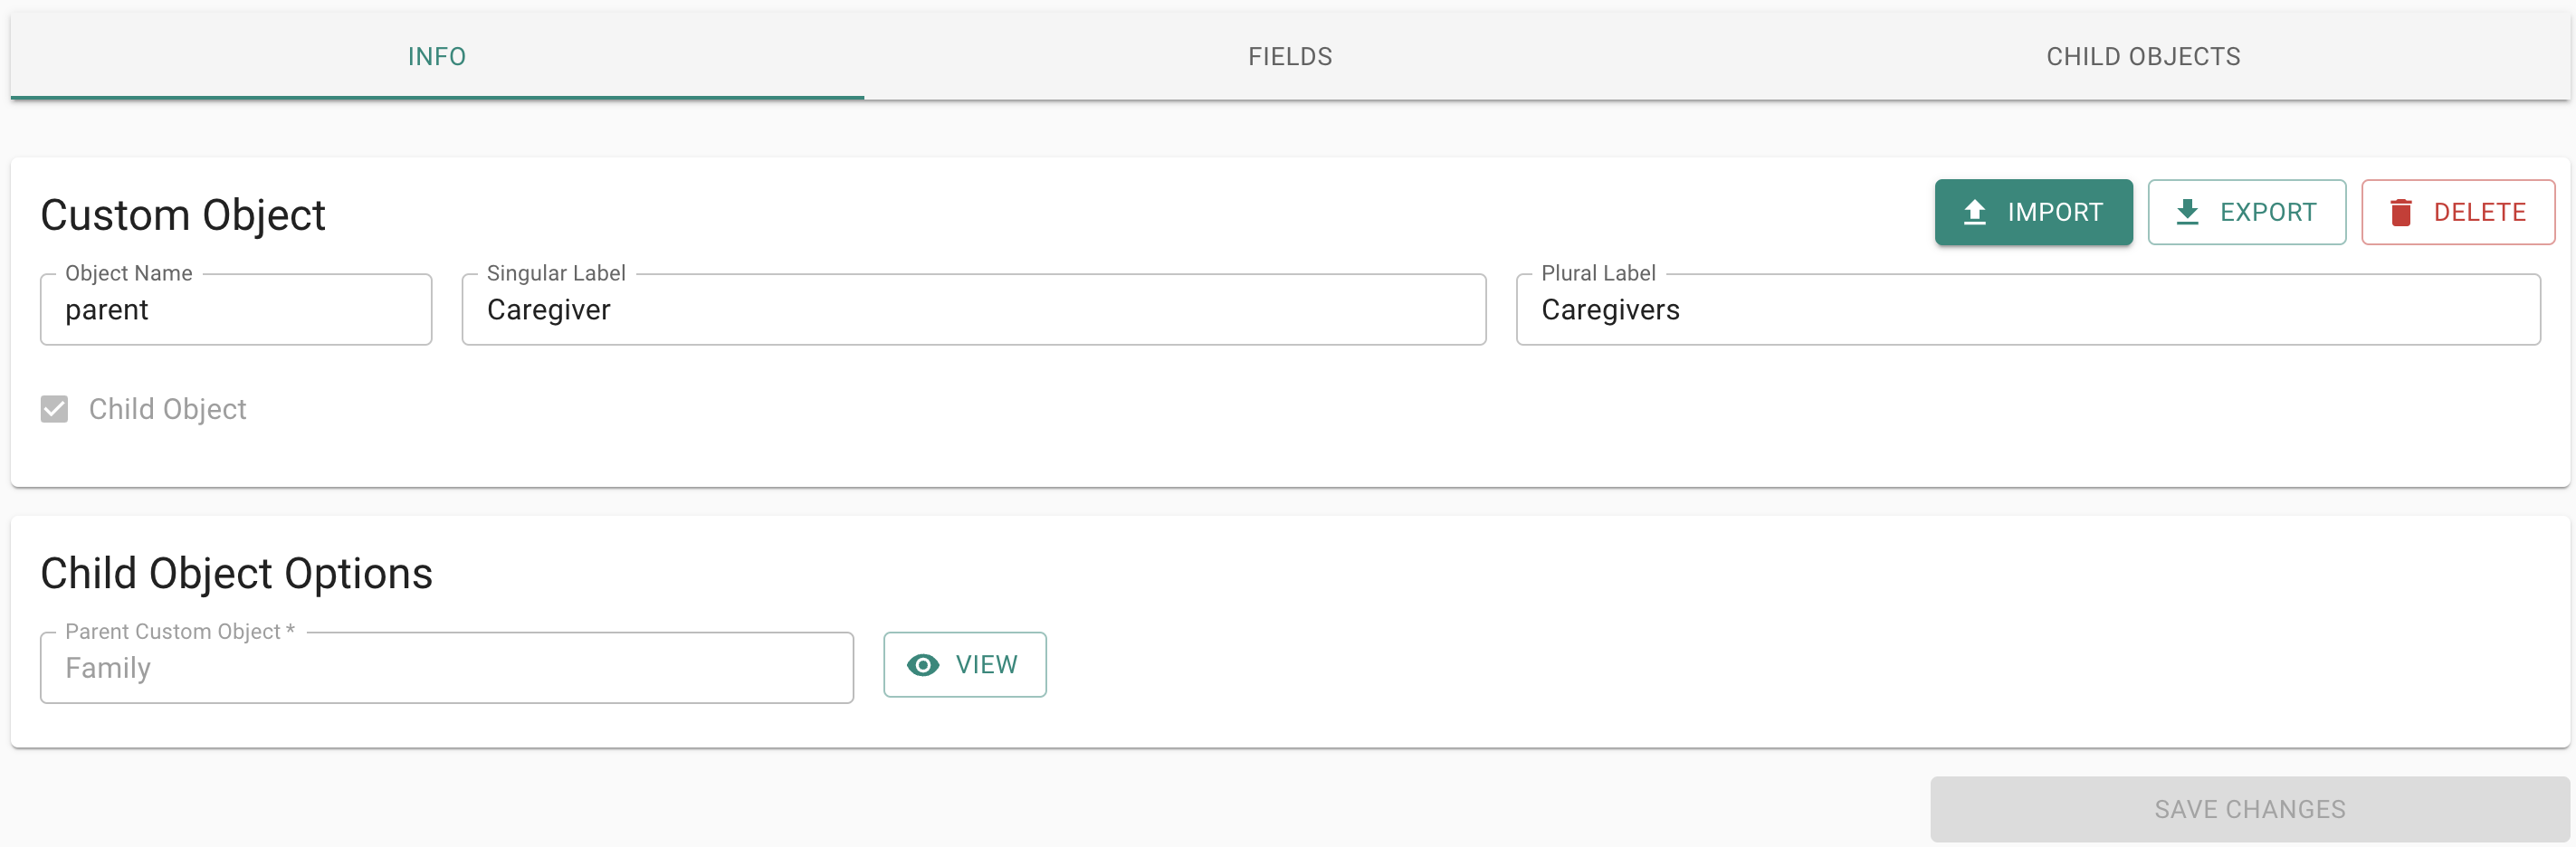
Task: Click the Child Object checkbox label
Action: click(167, 409)
